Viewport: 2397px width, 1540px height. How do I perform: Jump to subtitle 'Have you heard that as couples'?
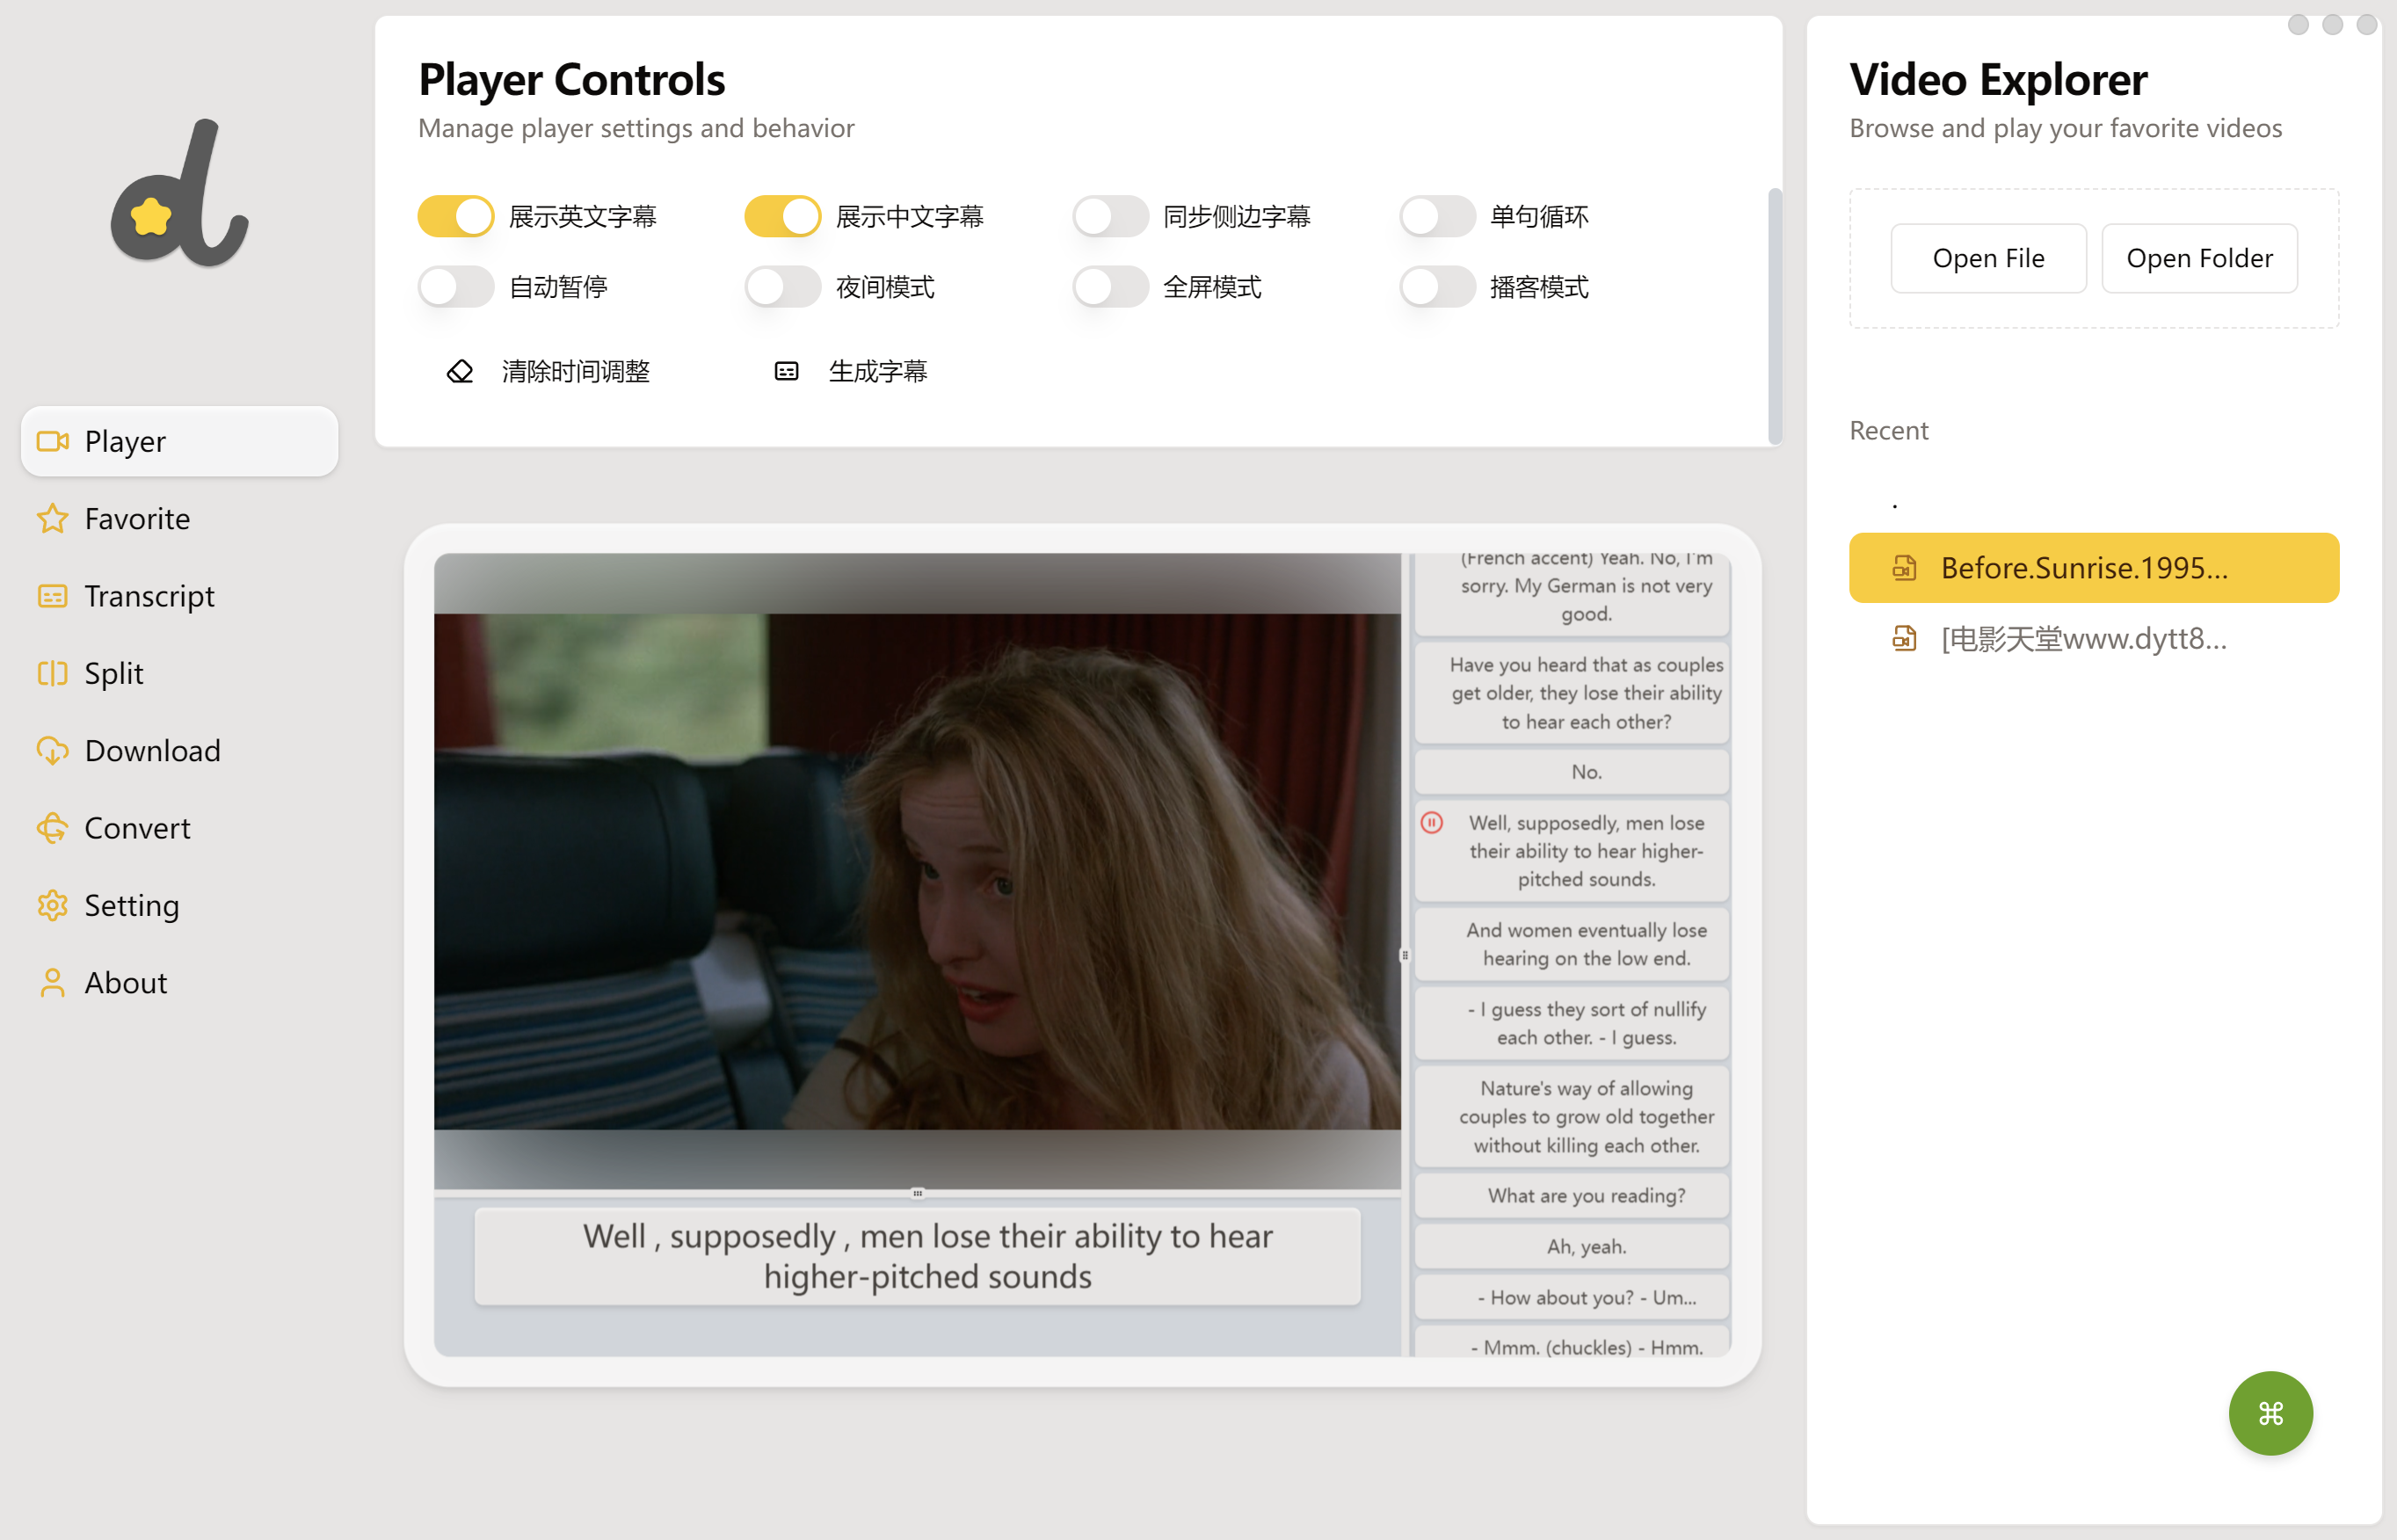pos(1571,693)
